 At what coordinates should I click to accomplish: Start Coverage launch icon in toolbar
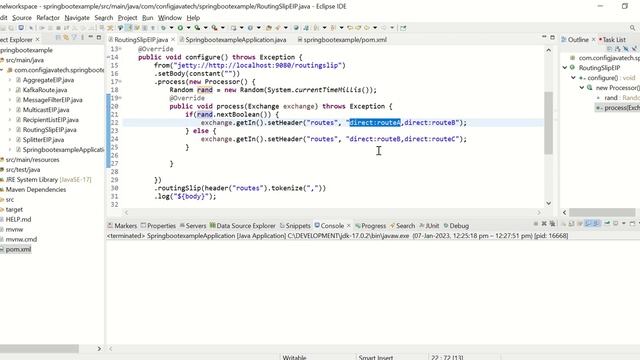[x=197, y=28]
